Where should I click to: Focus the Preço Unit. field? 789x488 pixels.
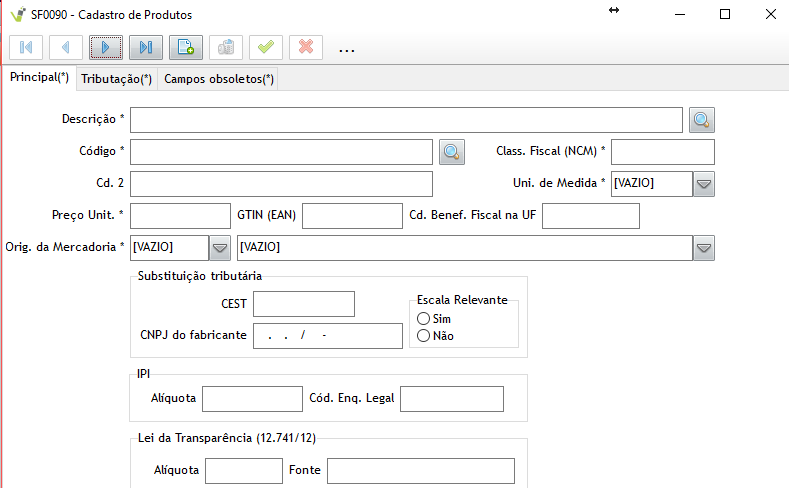pyautogui.click(x=180, y=216)
